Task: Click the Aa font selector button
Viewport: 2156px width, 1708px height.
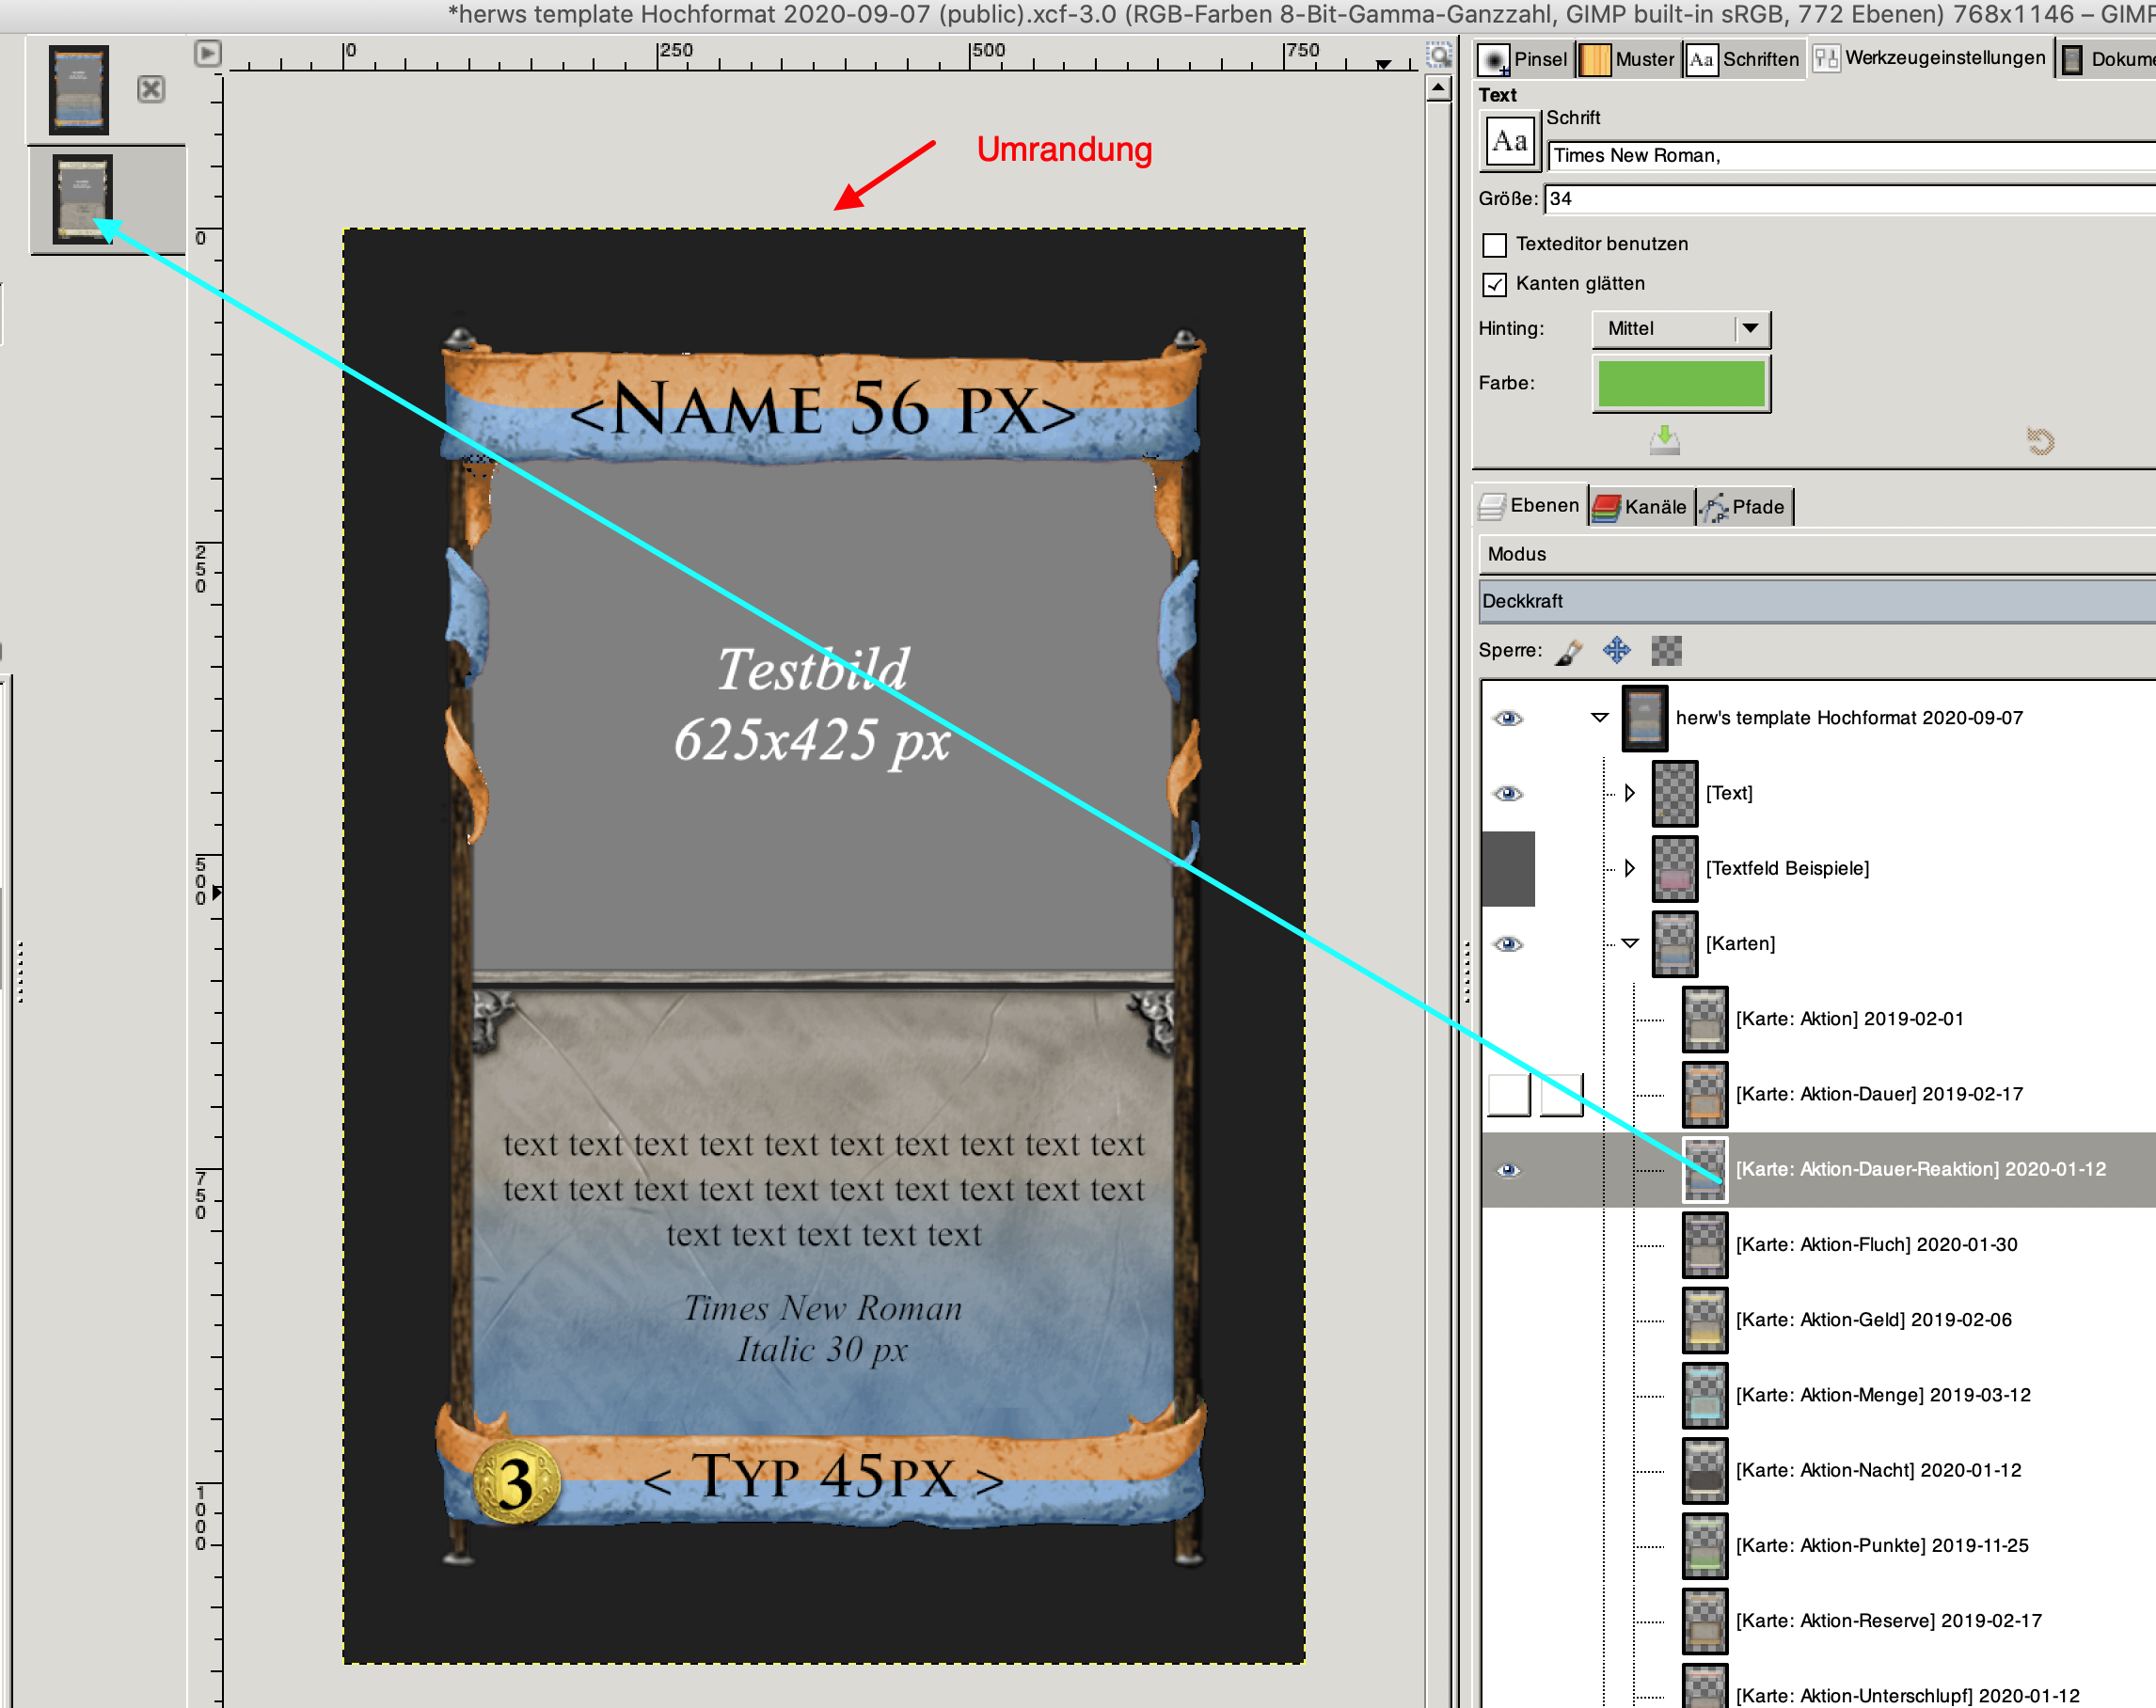Action: click(1510, 141)
